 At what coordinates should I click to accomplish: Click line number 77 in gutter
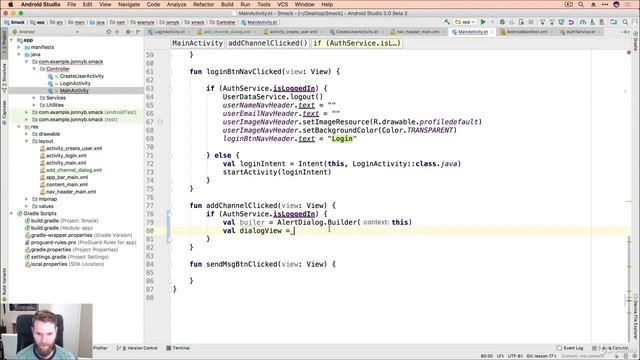coord(150,205)
